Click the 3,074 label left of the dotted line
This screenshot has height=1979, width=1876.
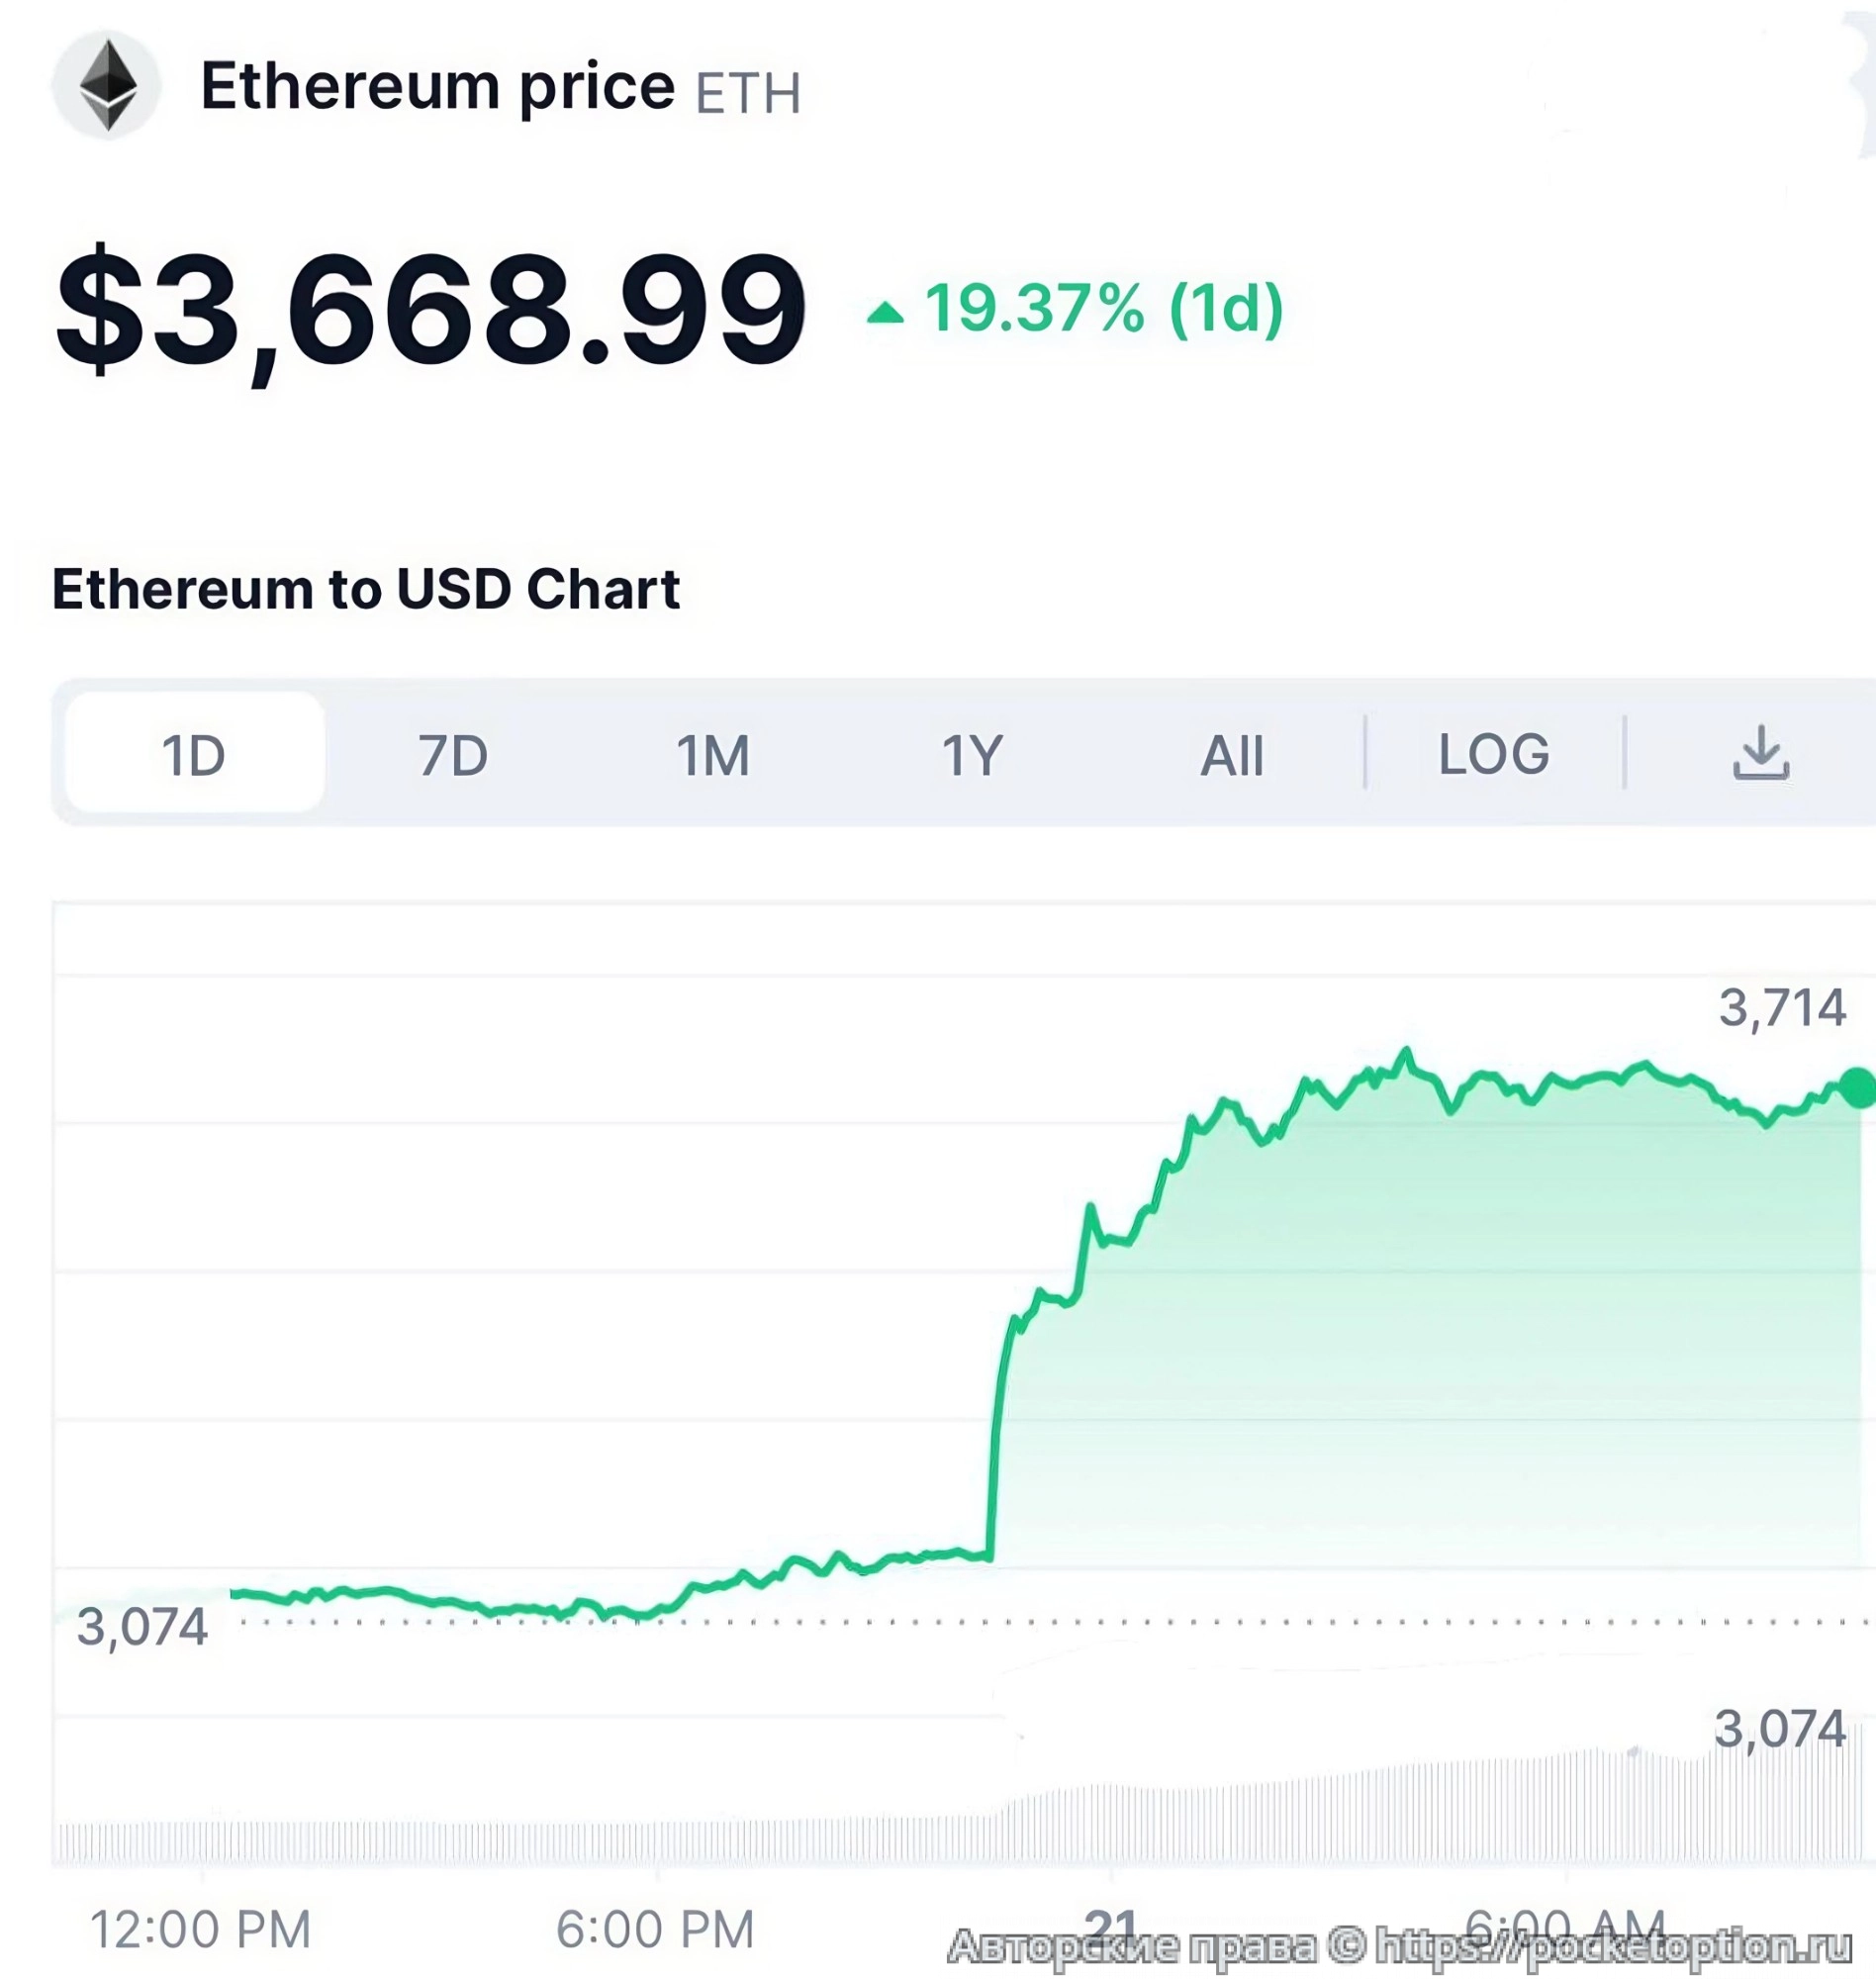142,1626
